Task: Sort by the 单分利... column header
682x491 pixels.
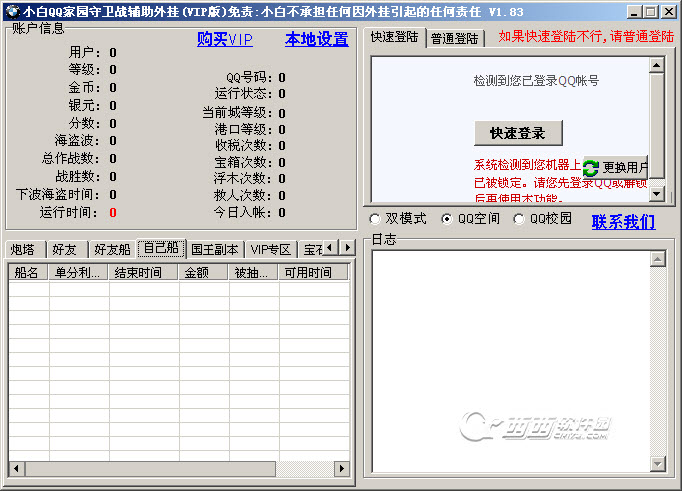Action: pyautogui.click(x=79, y=272)
